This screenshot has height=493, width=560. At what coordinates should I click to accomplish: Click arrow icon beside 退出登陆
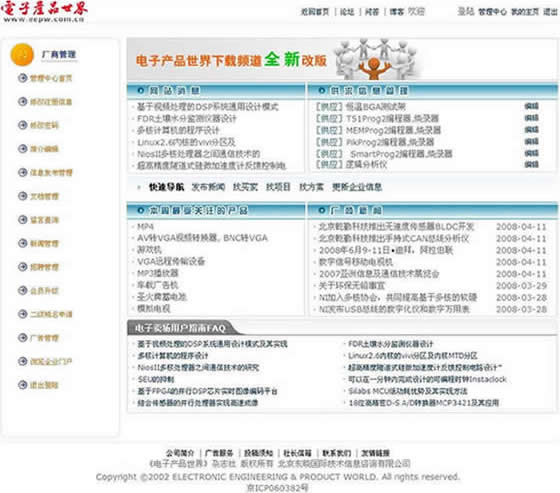[22, 385]
